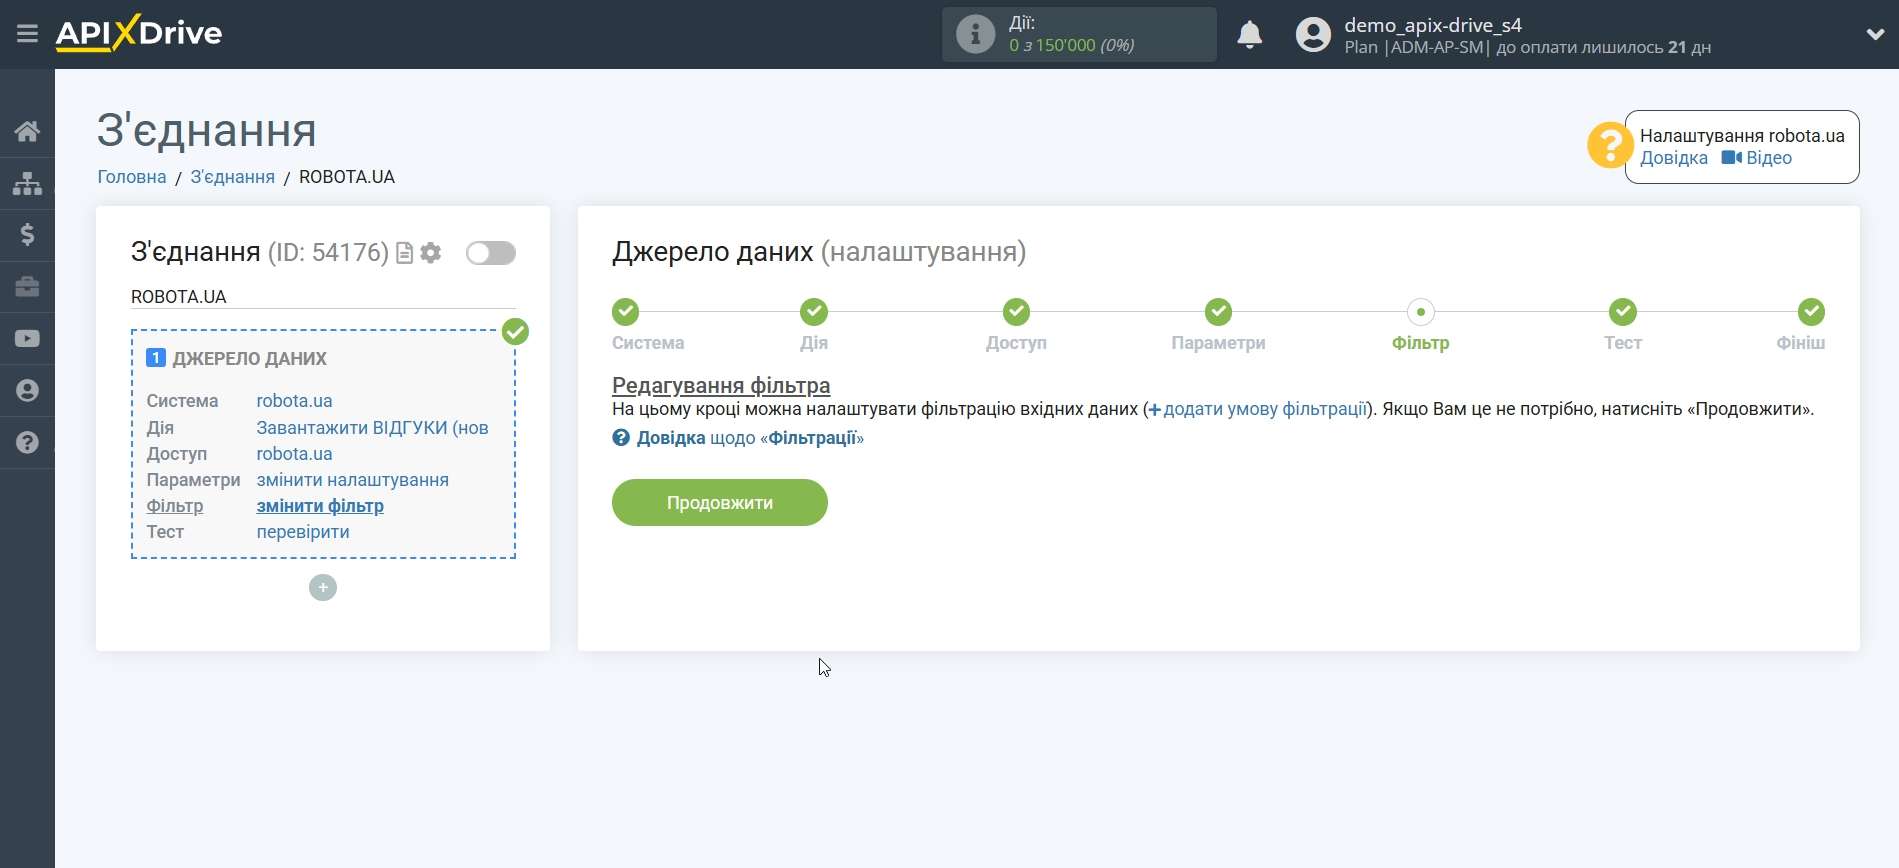
Task: Go to Home in sidebar
Action: [x=27, y=131]
